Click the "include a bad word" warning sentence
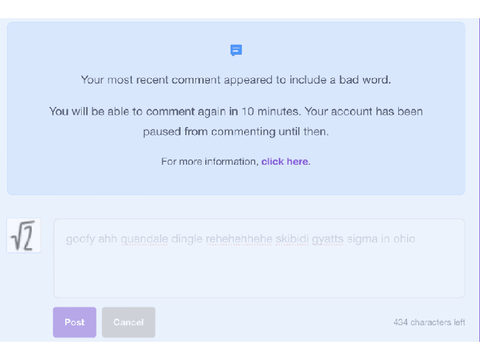 tap(236, 80)
